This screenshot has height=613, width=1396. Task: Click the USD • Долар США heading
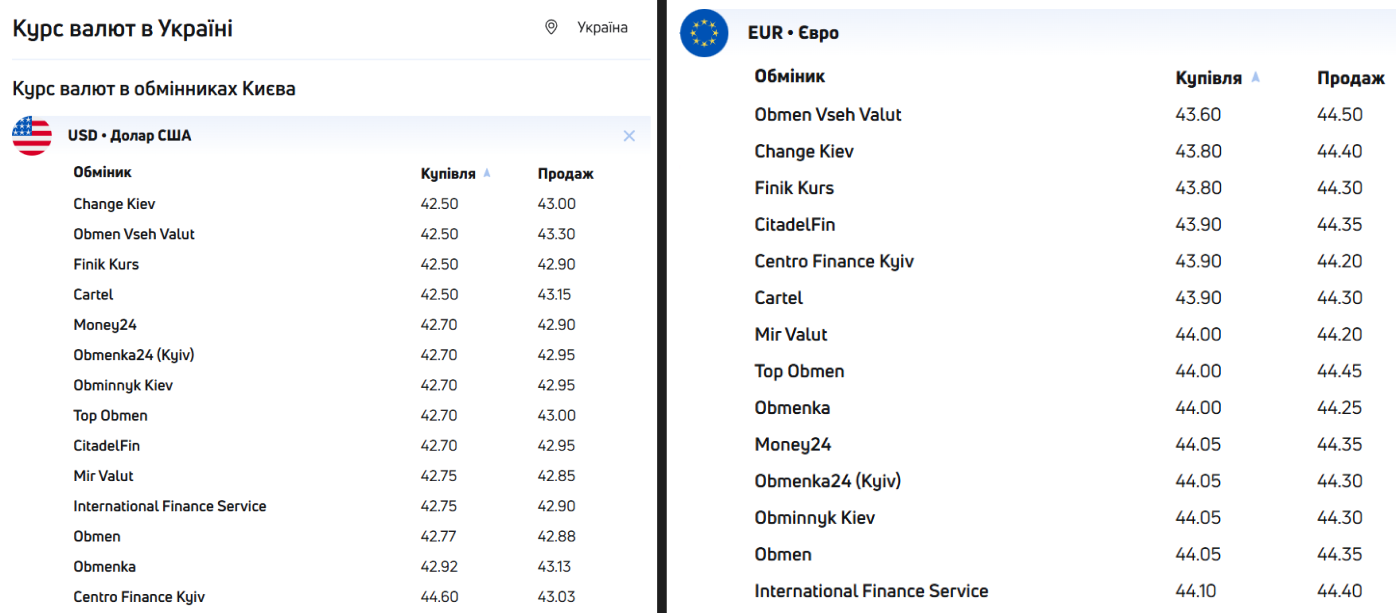click(x=129, y=136)
